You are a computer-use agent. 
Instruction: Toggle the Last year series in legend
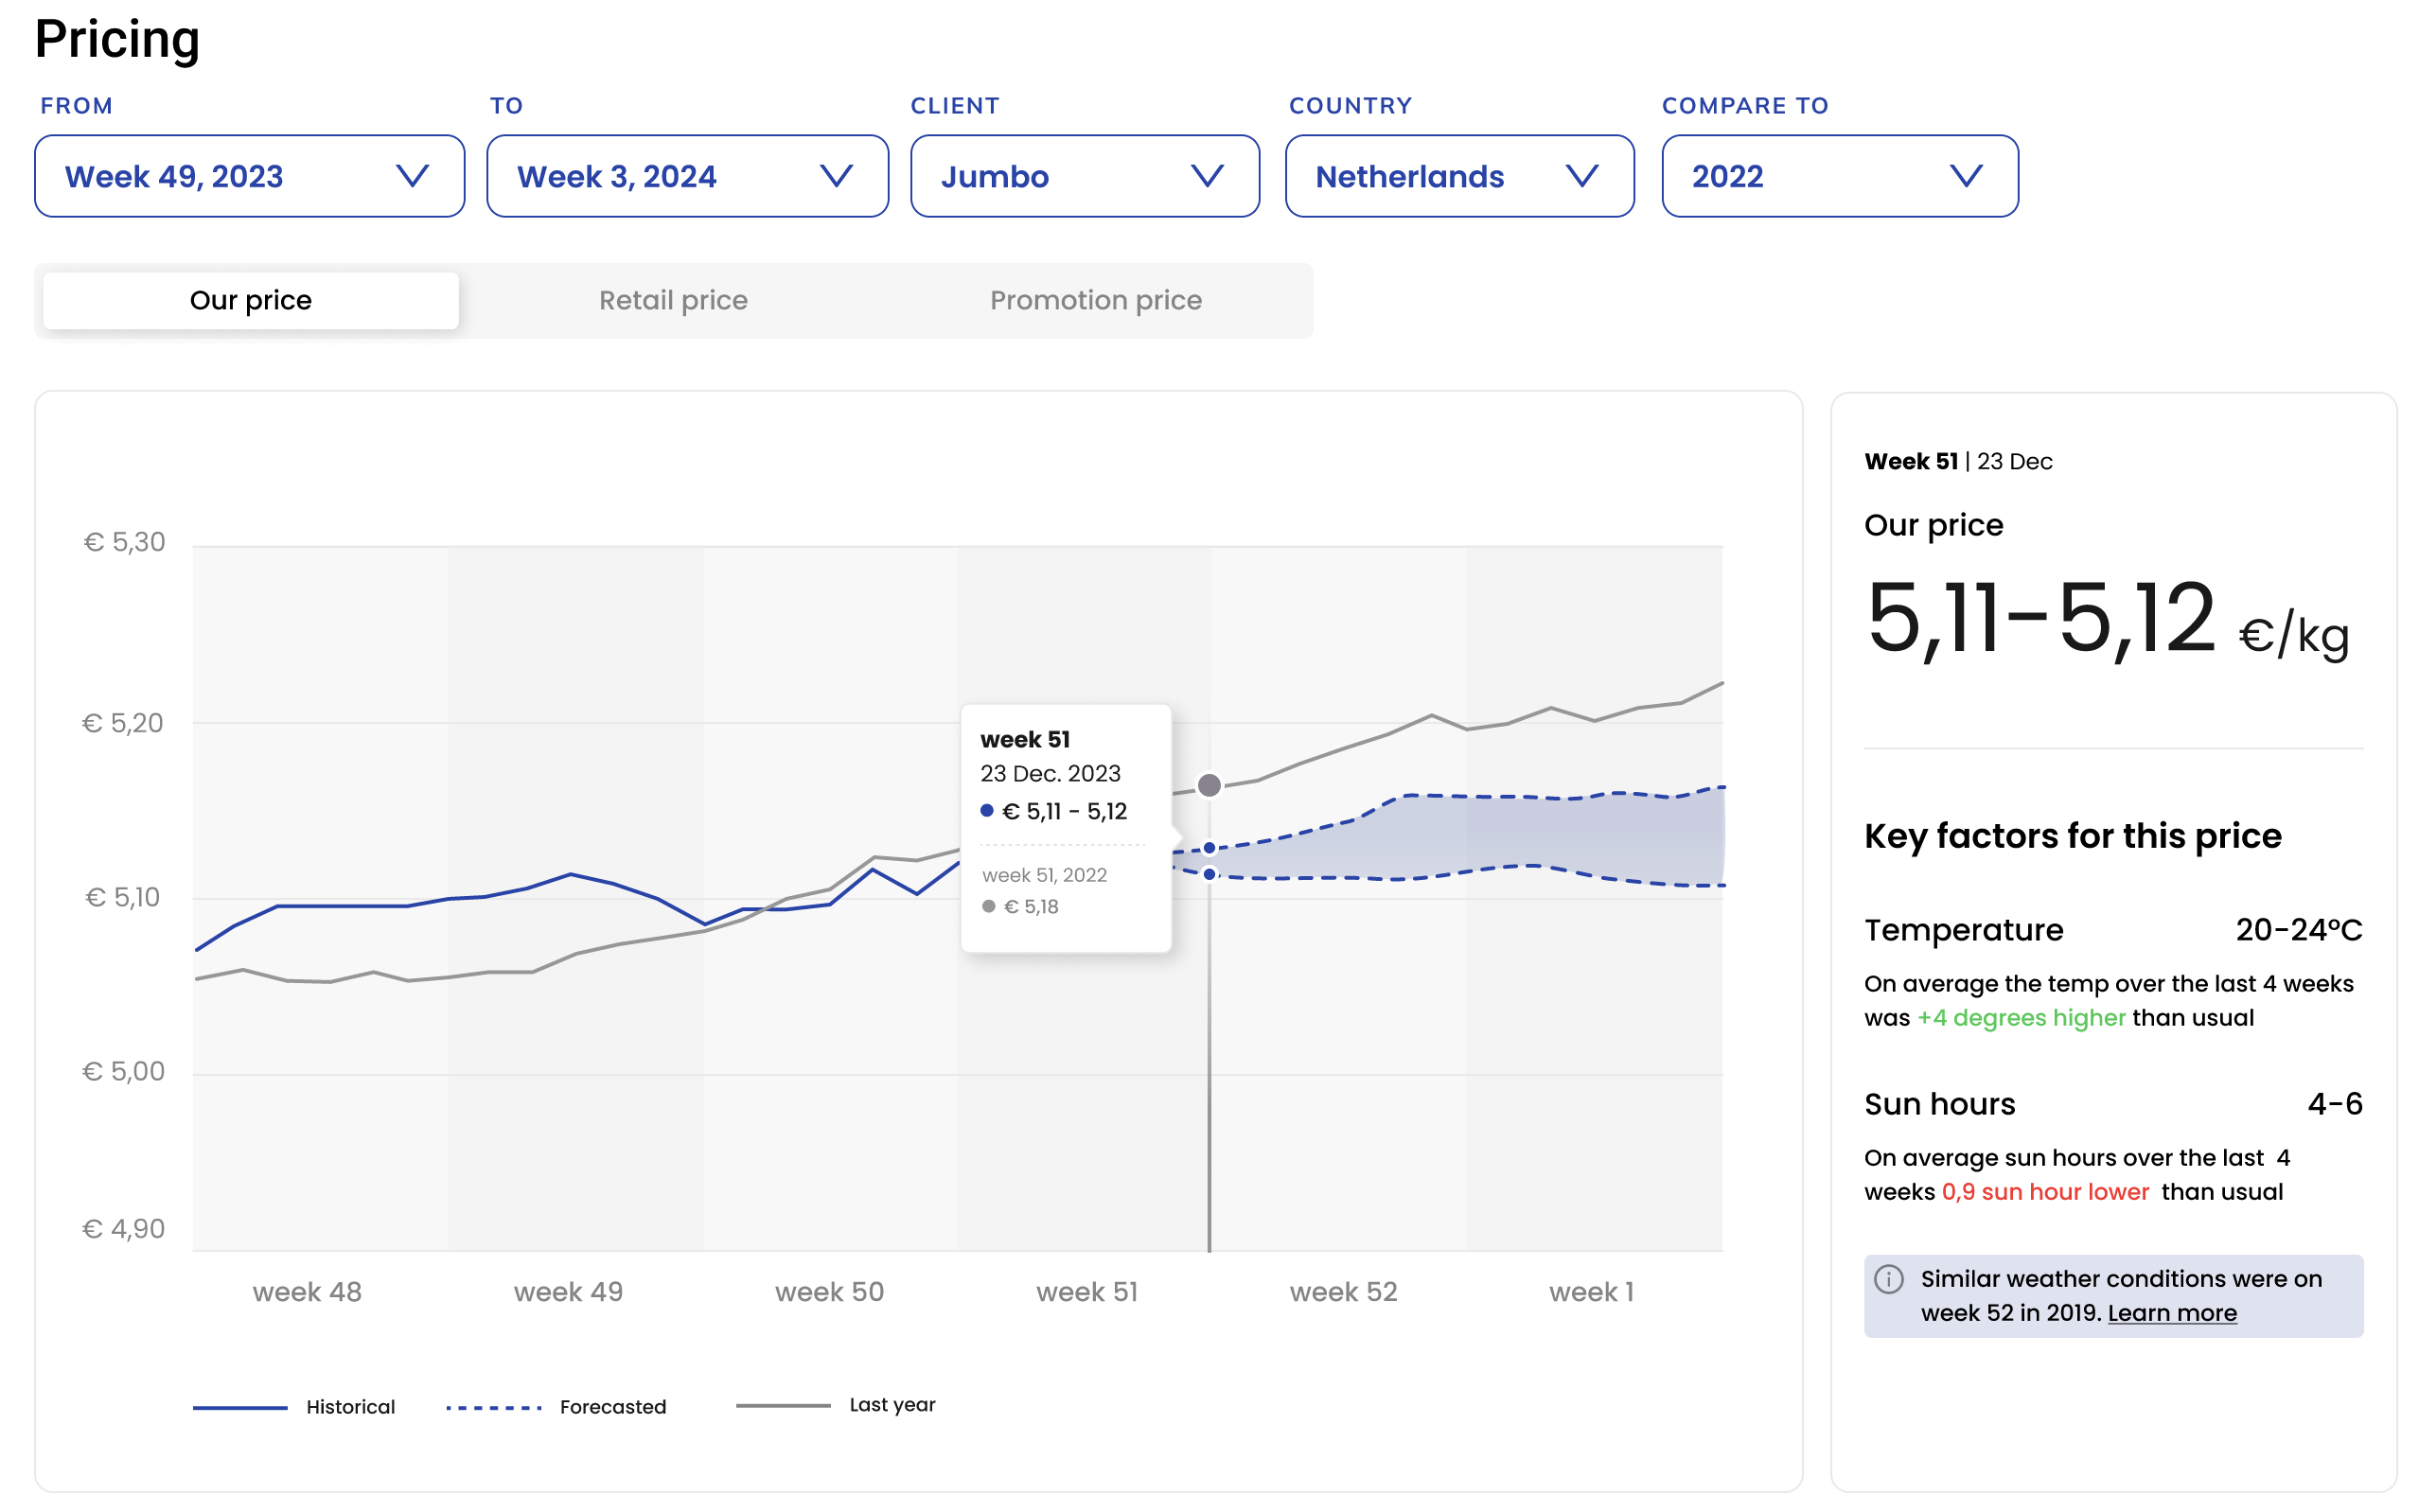pyautogui.click(x=836, y=1405)
